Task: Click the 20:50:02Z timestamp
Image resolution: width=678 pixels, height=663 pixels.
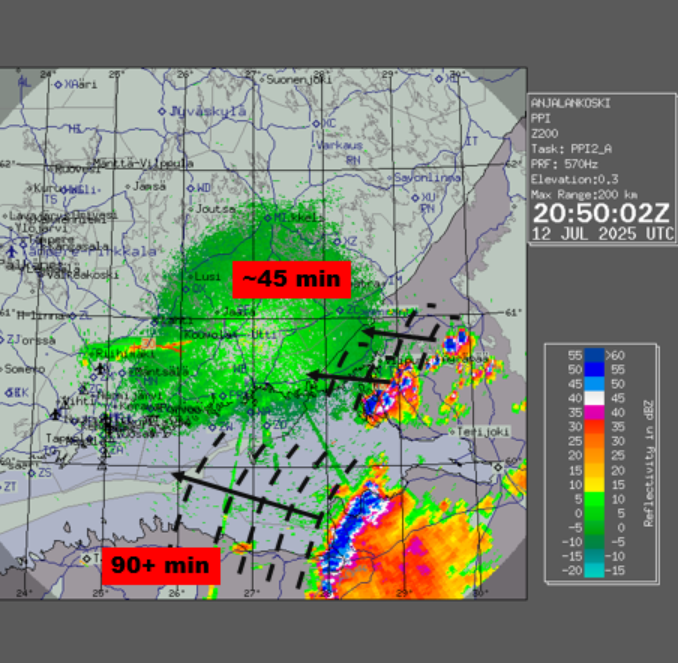Action: pos(601,213)
